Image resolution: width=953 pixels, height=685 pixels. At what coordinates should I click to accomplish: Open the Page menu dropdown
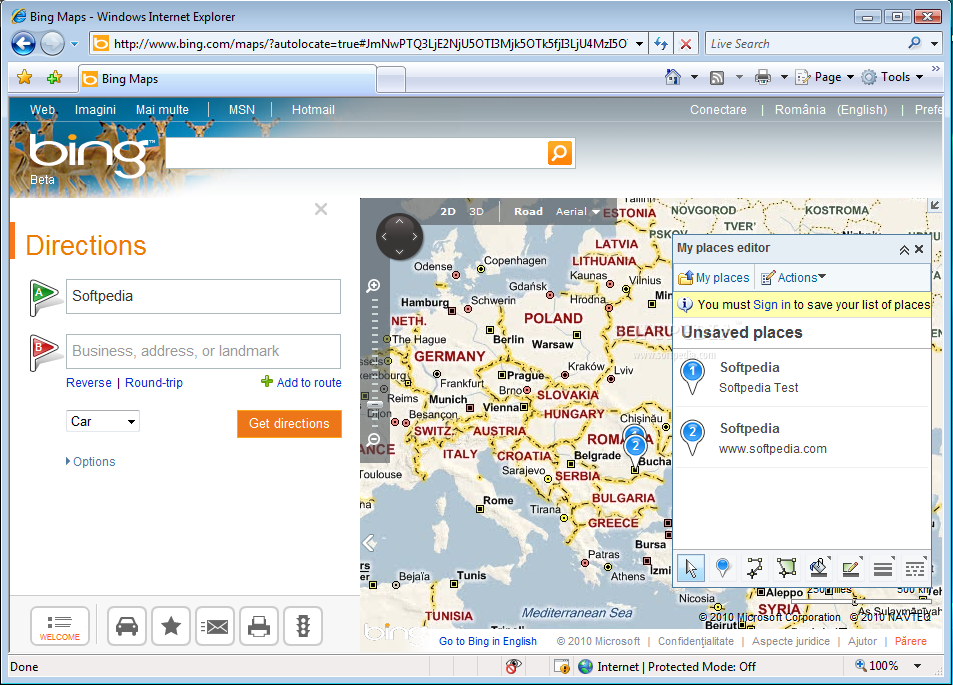pyautogui.click(x=825, y=77)
